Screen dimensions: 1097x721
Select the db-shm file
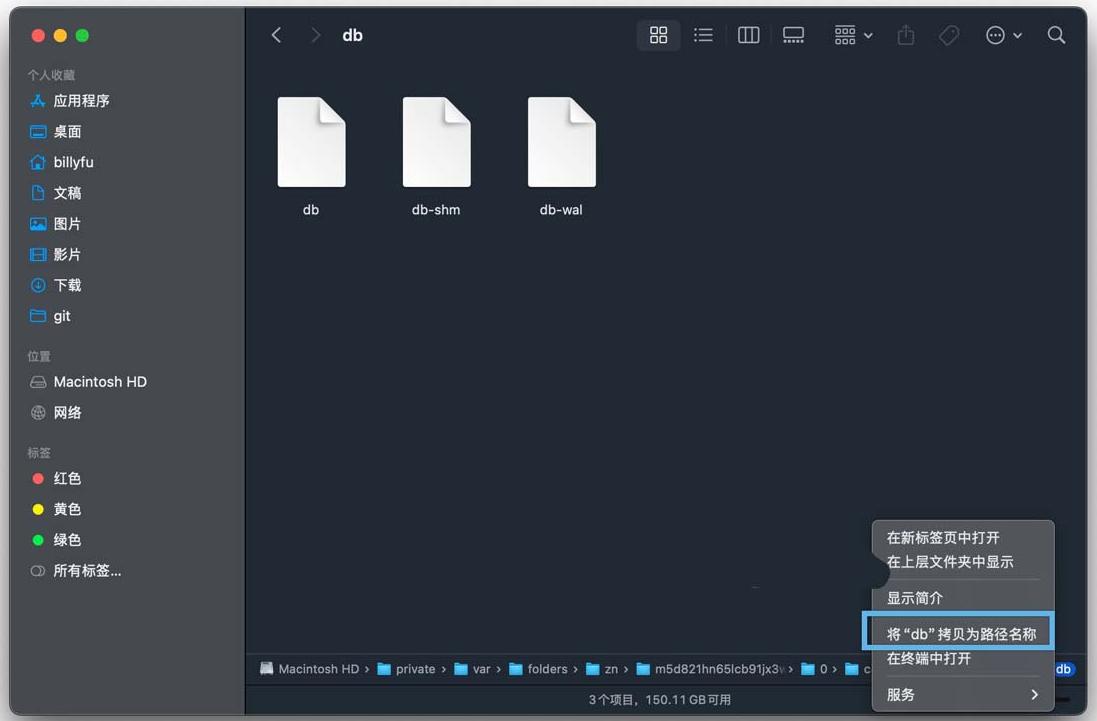tap(436, 155)
